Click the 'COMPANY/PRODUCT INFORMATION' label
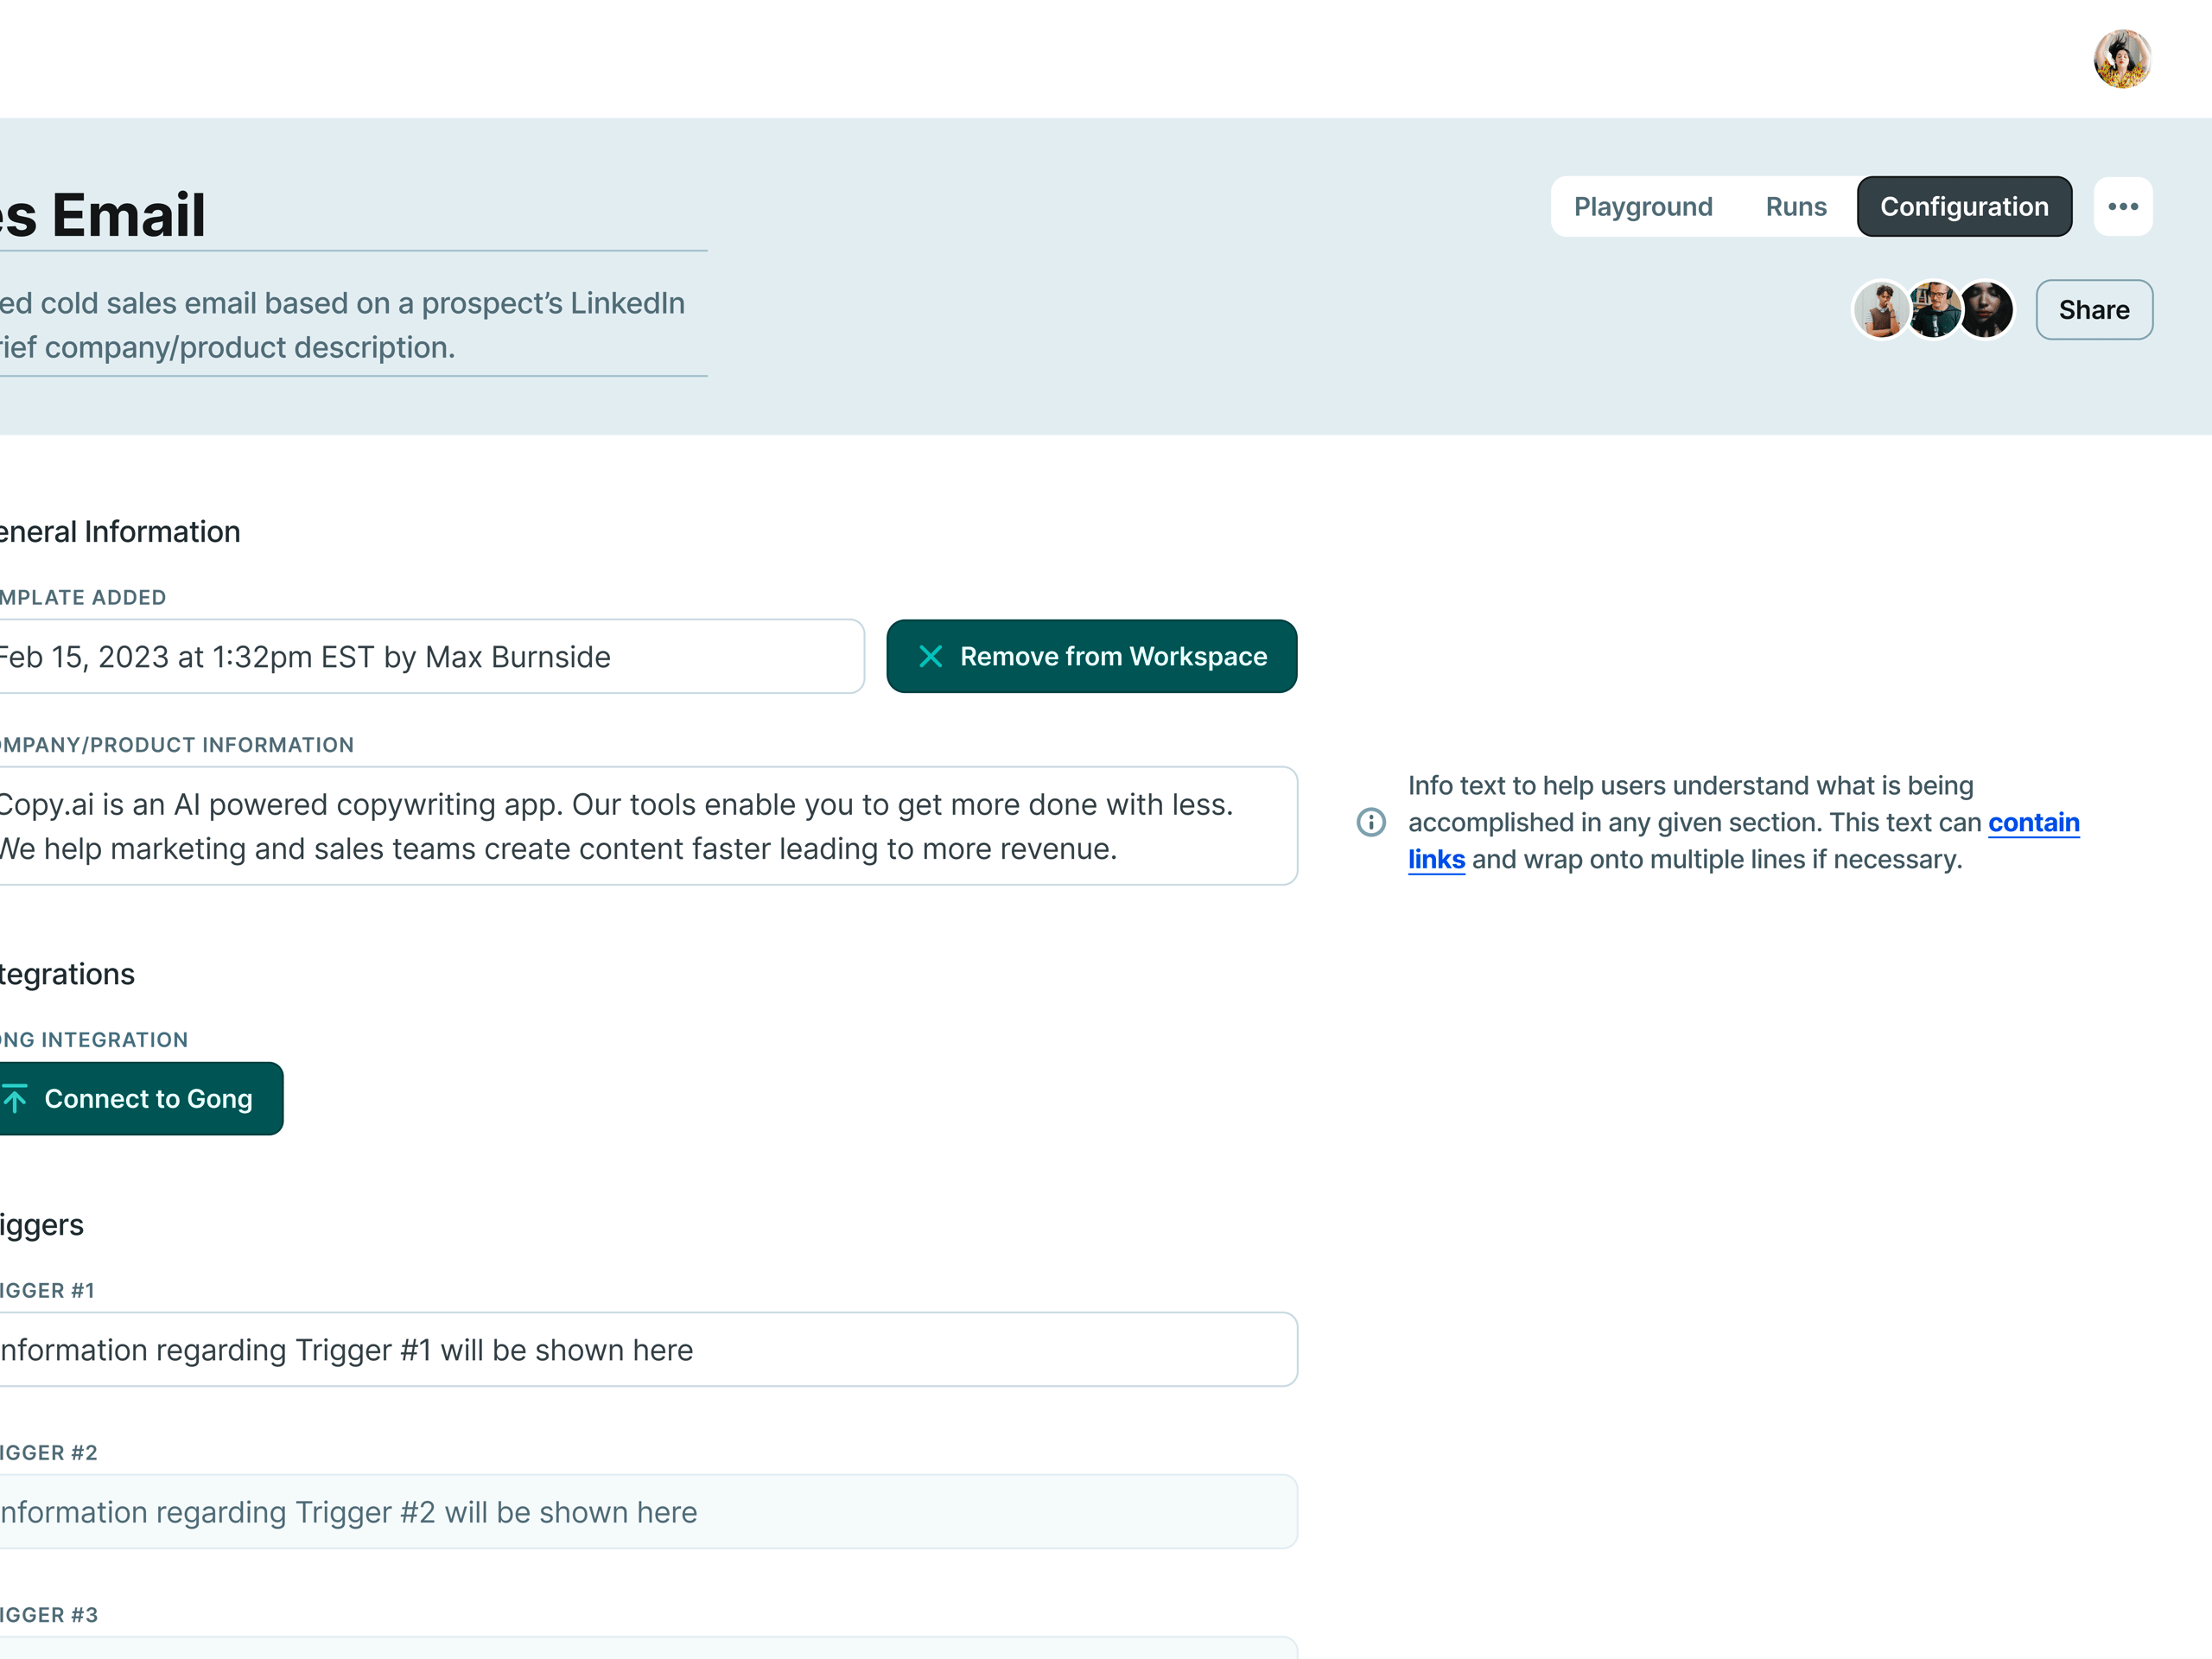Image resolution: width=2212 pixels, height=1659 pixels. pos(177,745)
